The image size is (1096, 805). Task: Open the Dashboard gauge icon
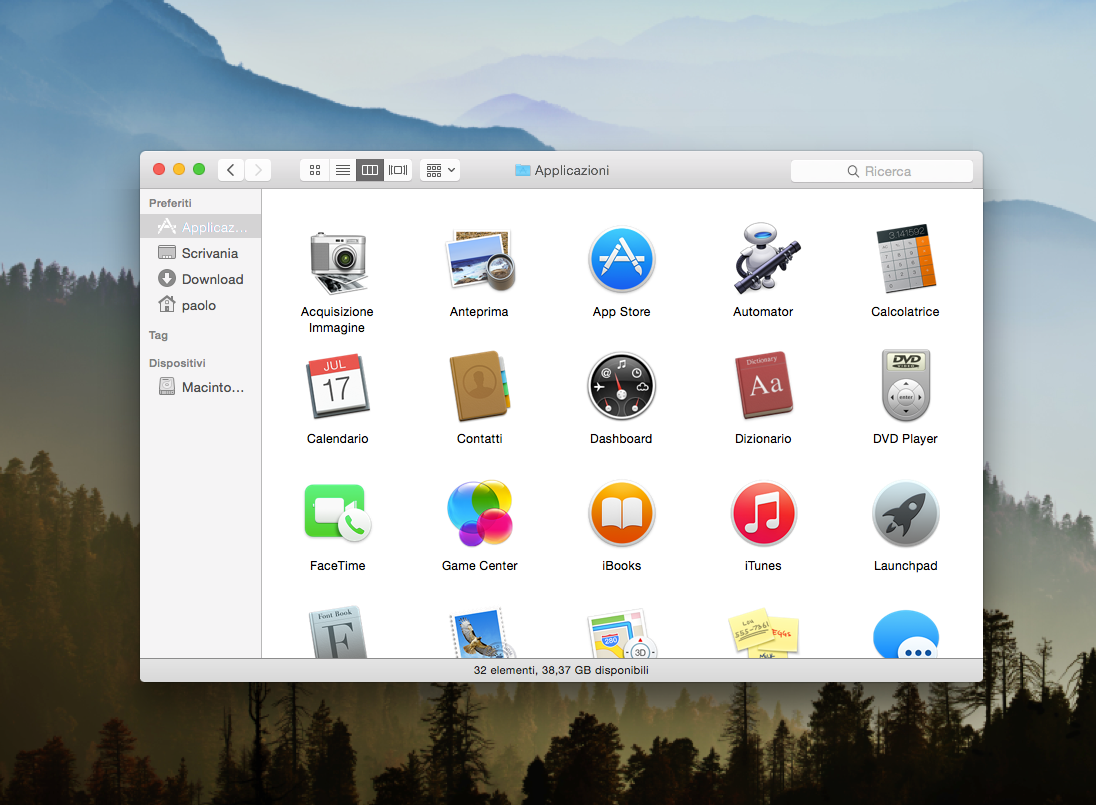[621, 386]
